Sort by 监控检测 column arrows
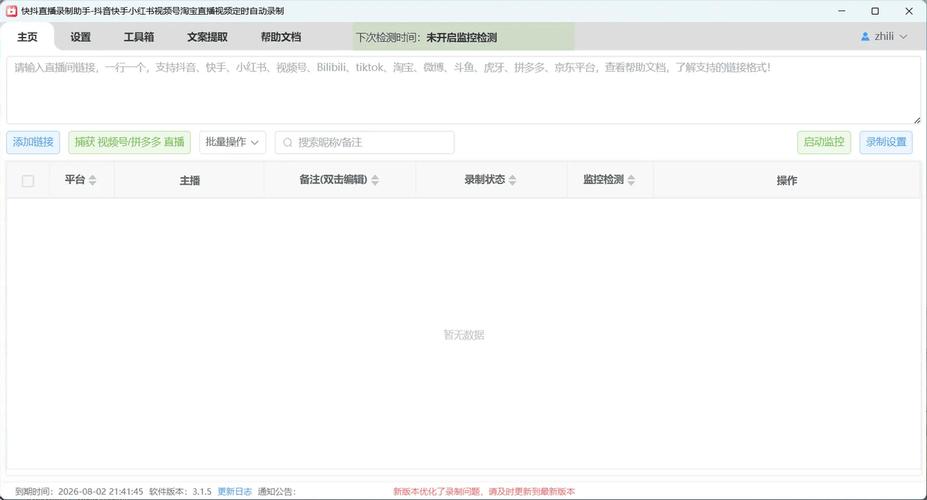This screenshot has height=500, width=927. pos(631,180)
